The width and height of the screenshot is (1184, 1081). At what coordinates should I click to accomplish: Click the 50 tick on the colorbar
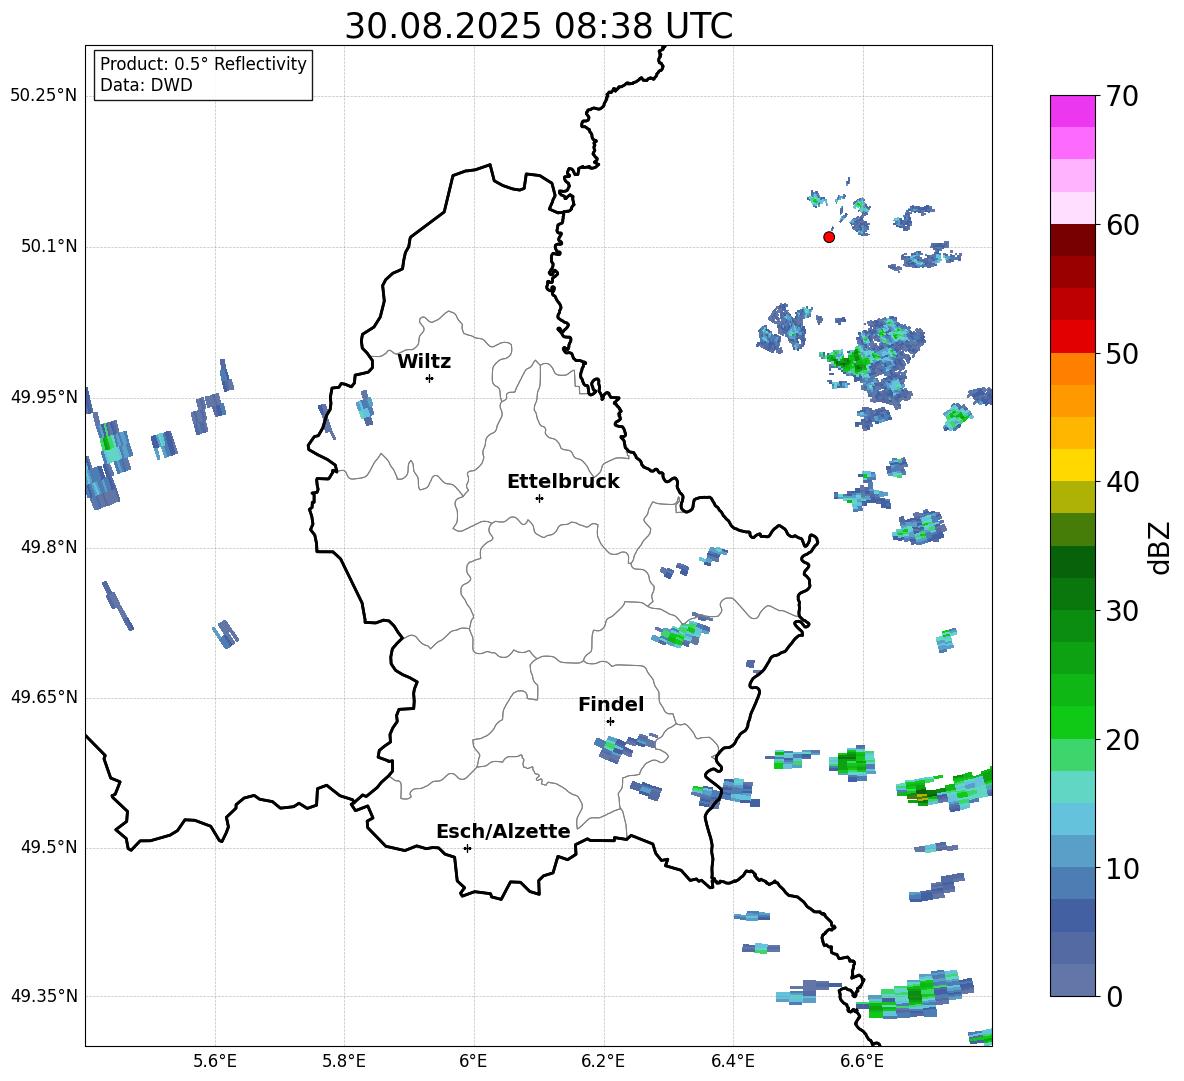click(x=1122, y=353)
